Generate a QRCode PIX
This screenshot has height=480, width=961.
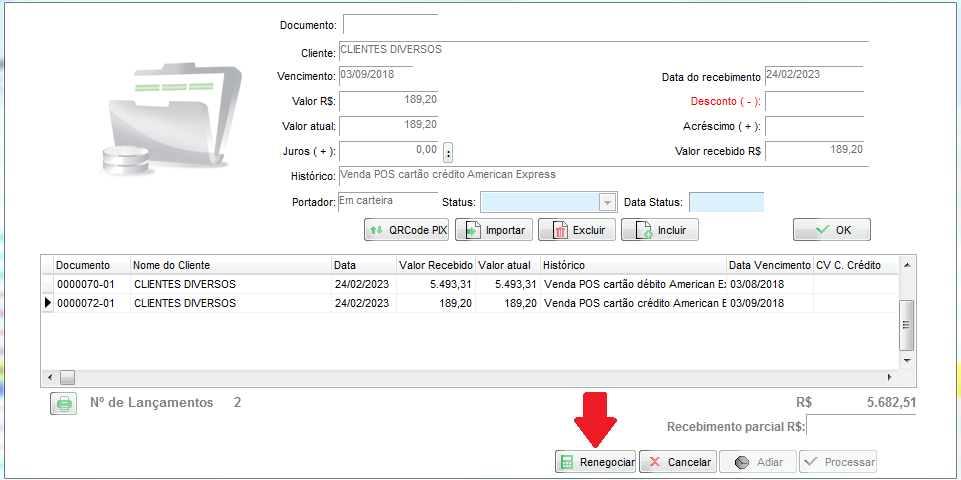coord(406,230)
